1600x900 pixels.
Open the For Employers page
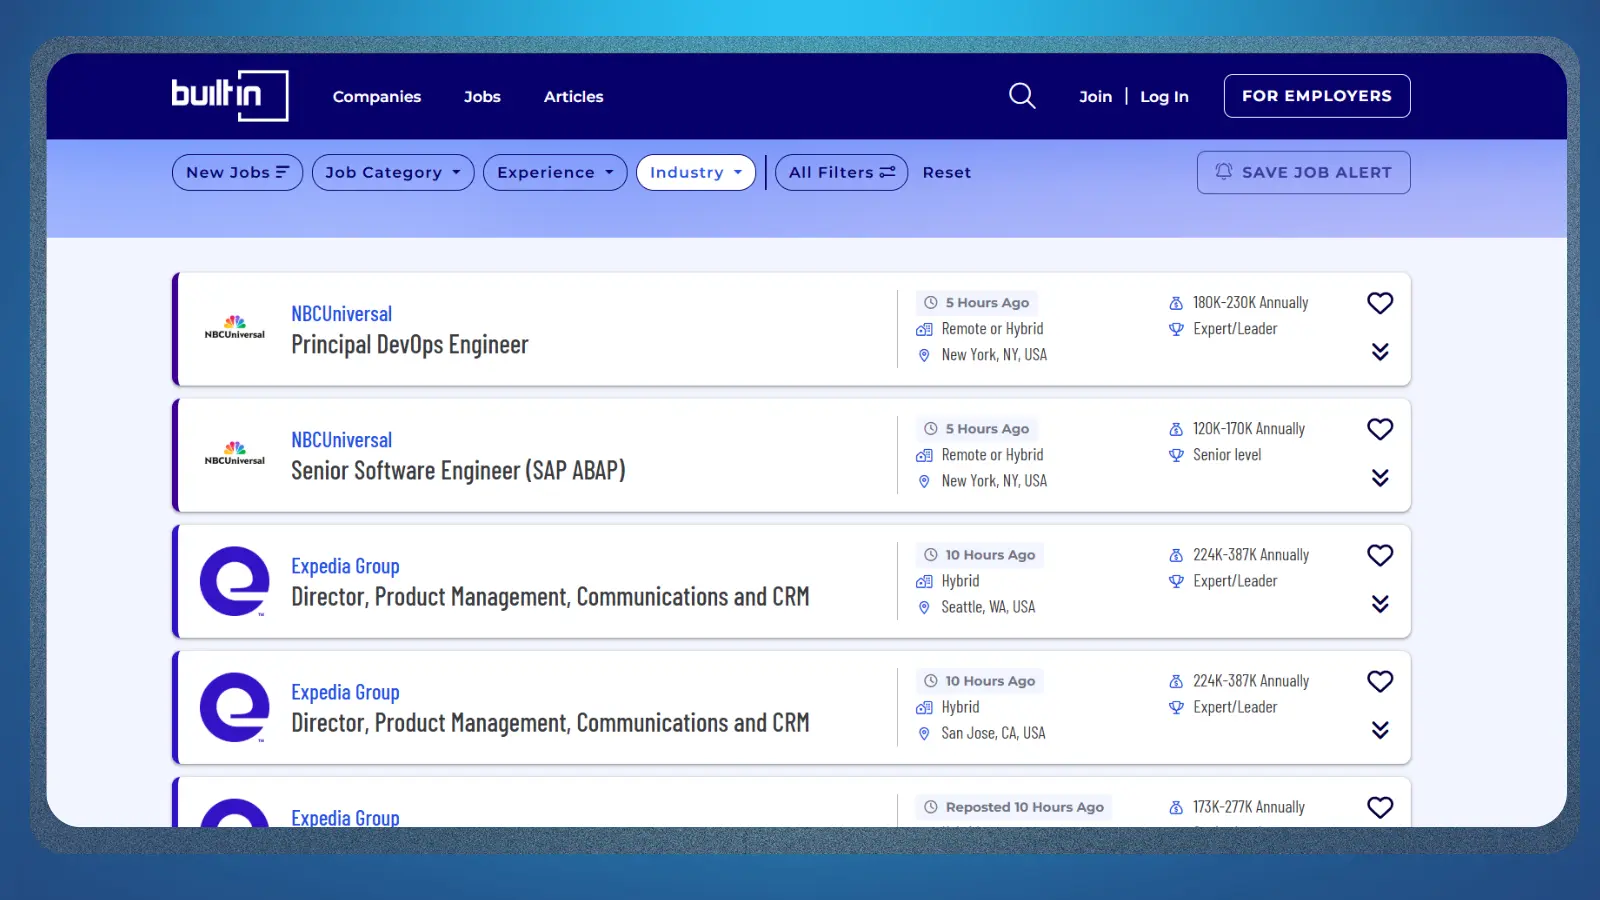pos(1317,96)
